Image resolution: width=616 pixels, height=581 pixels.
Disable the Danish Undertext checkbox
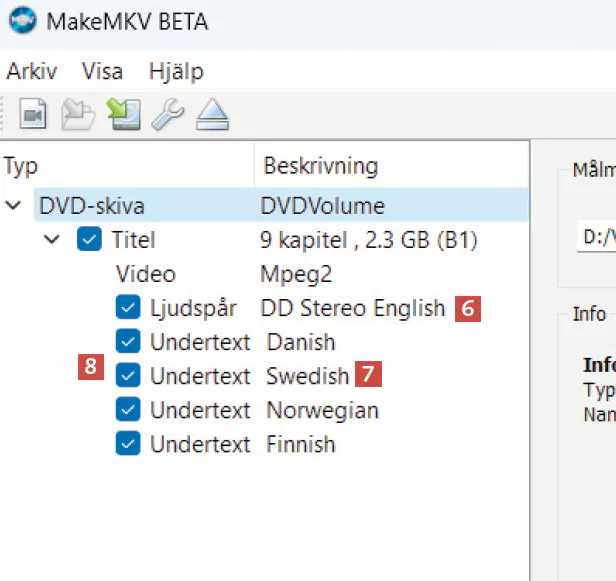pos(127,342)
